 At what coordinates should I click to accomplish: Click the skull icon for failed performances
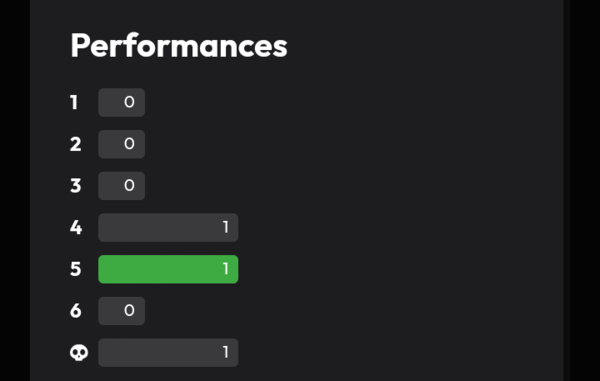tap(79, 353)
